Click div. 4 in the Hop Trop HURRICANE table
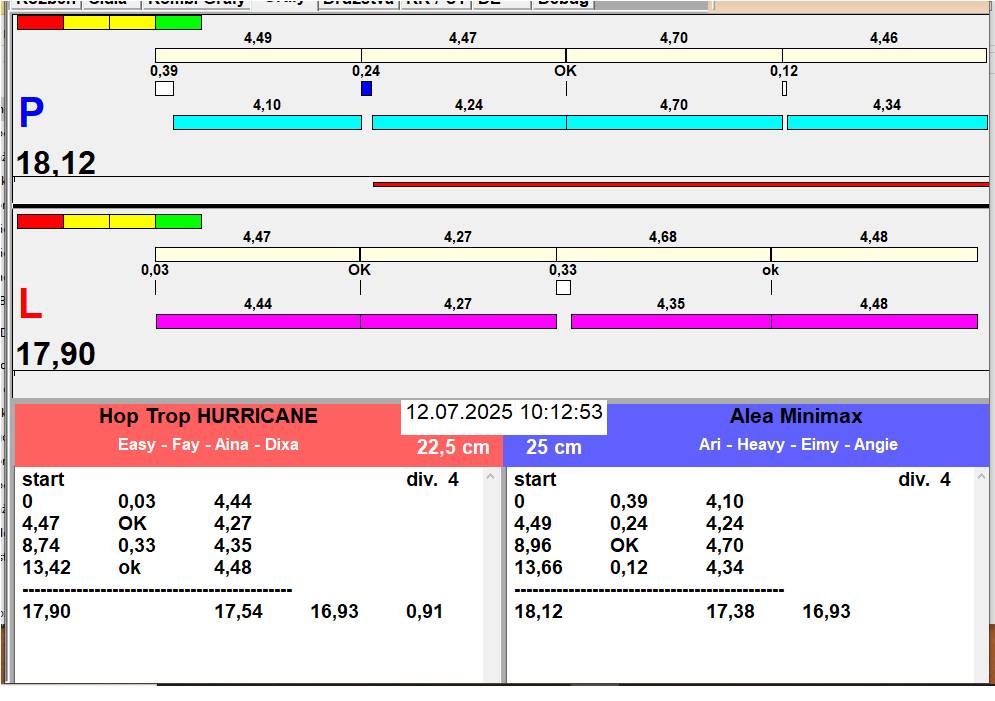The width and height of the screenshot is (995, 701). click(432, 480)
